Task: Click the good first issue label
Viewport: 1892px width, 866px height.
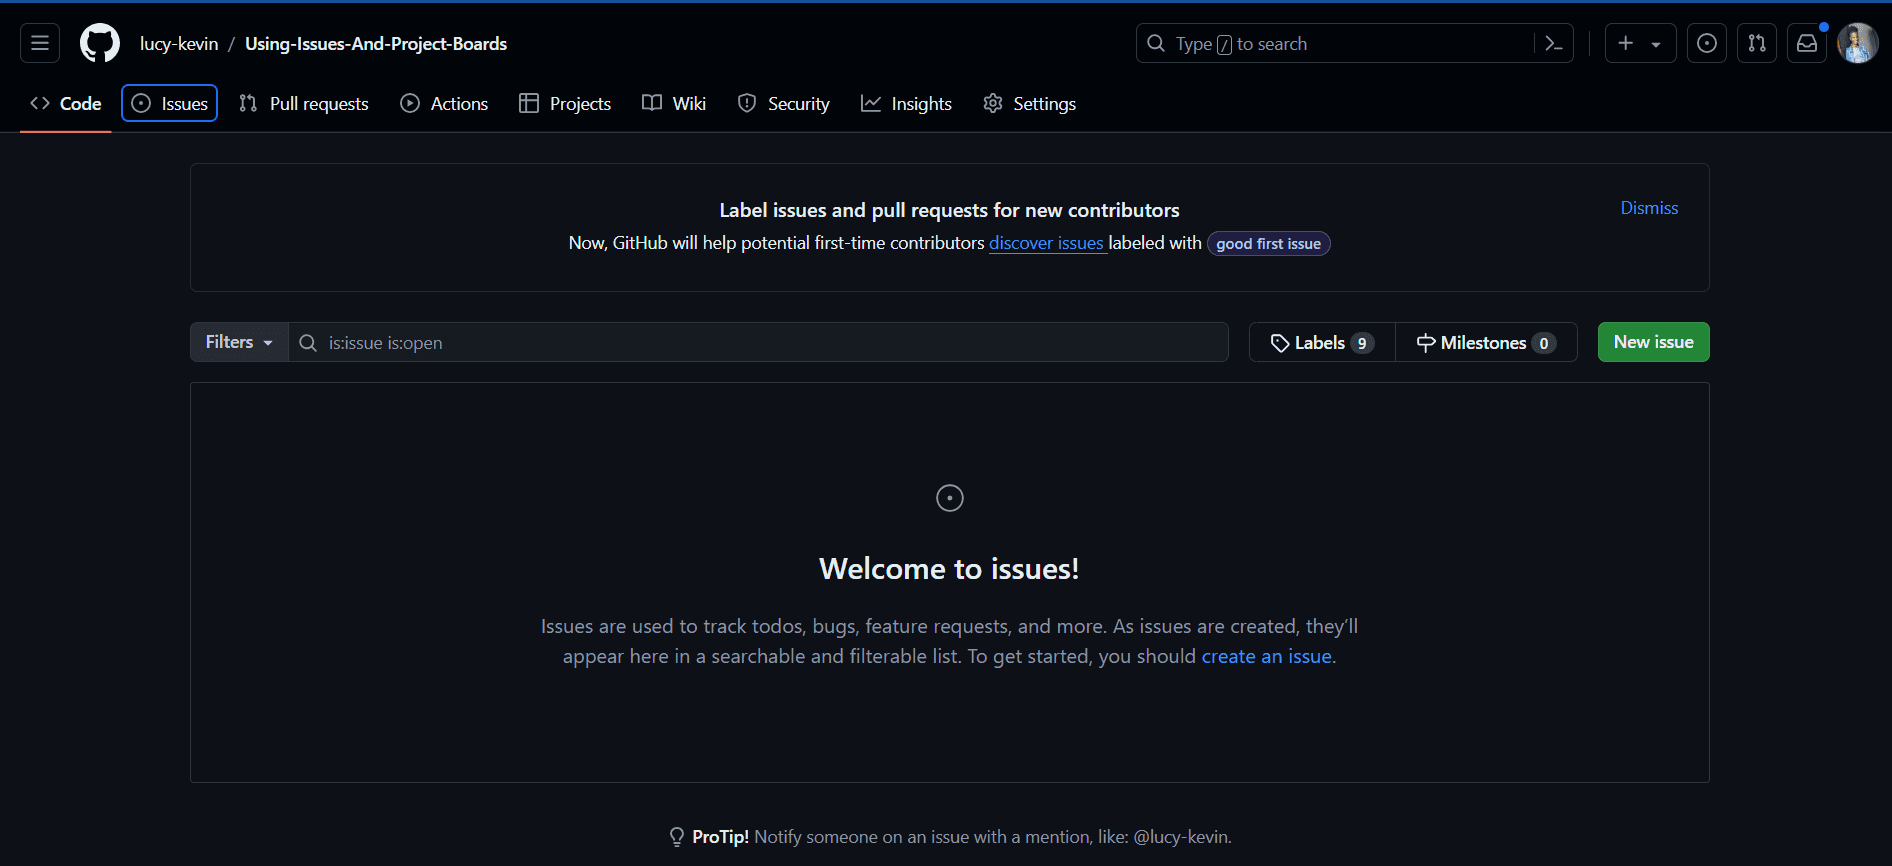Action: point(1268,244)
